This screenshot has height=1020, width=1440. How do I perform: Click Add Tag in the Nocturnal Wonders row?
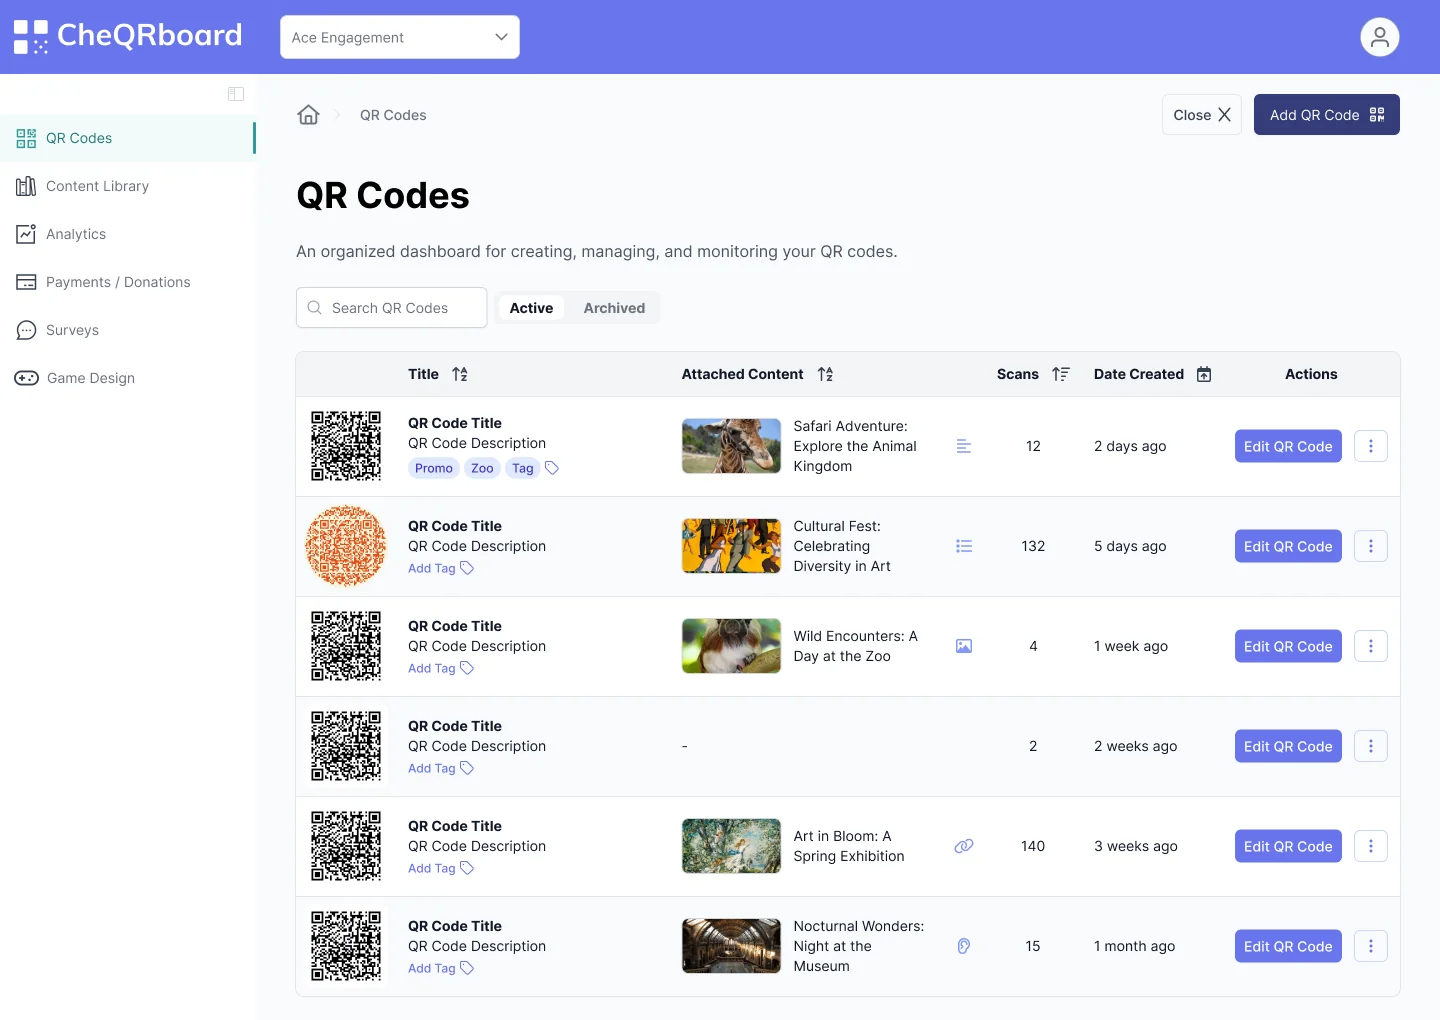[x=440, y=968]
